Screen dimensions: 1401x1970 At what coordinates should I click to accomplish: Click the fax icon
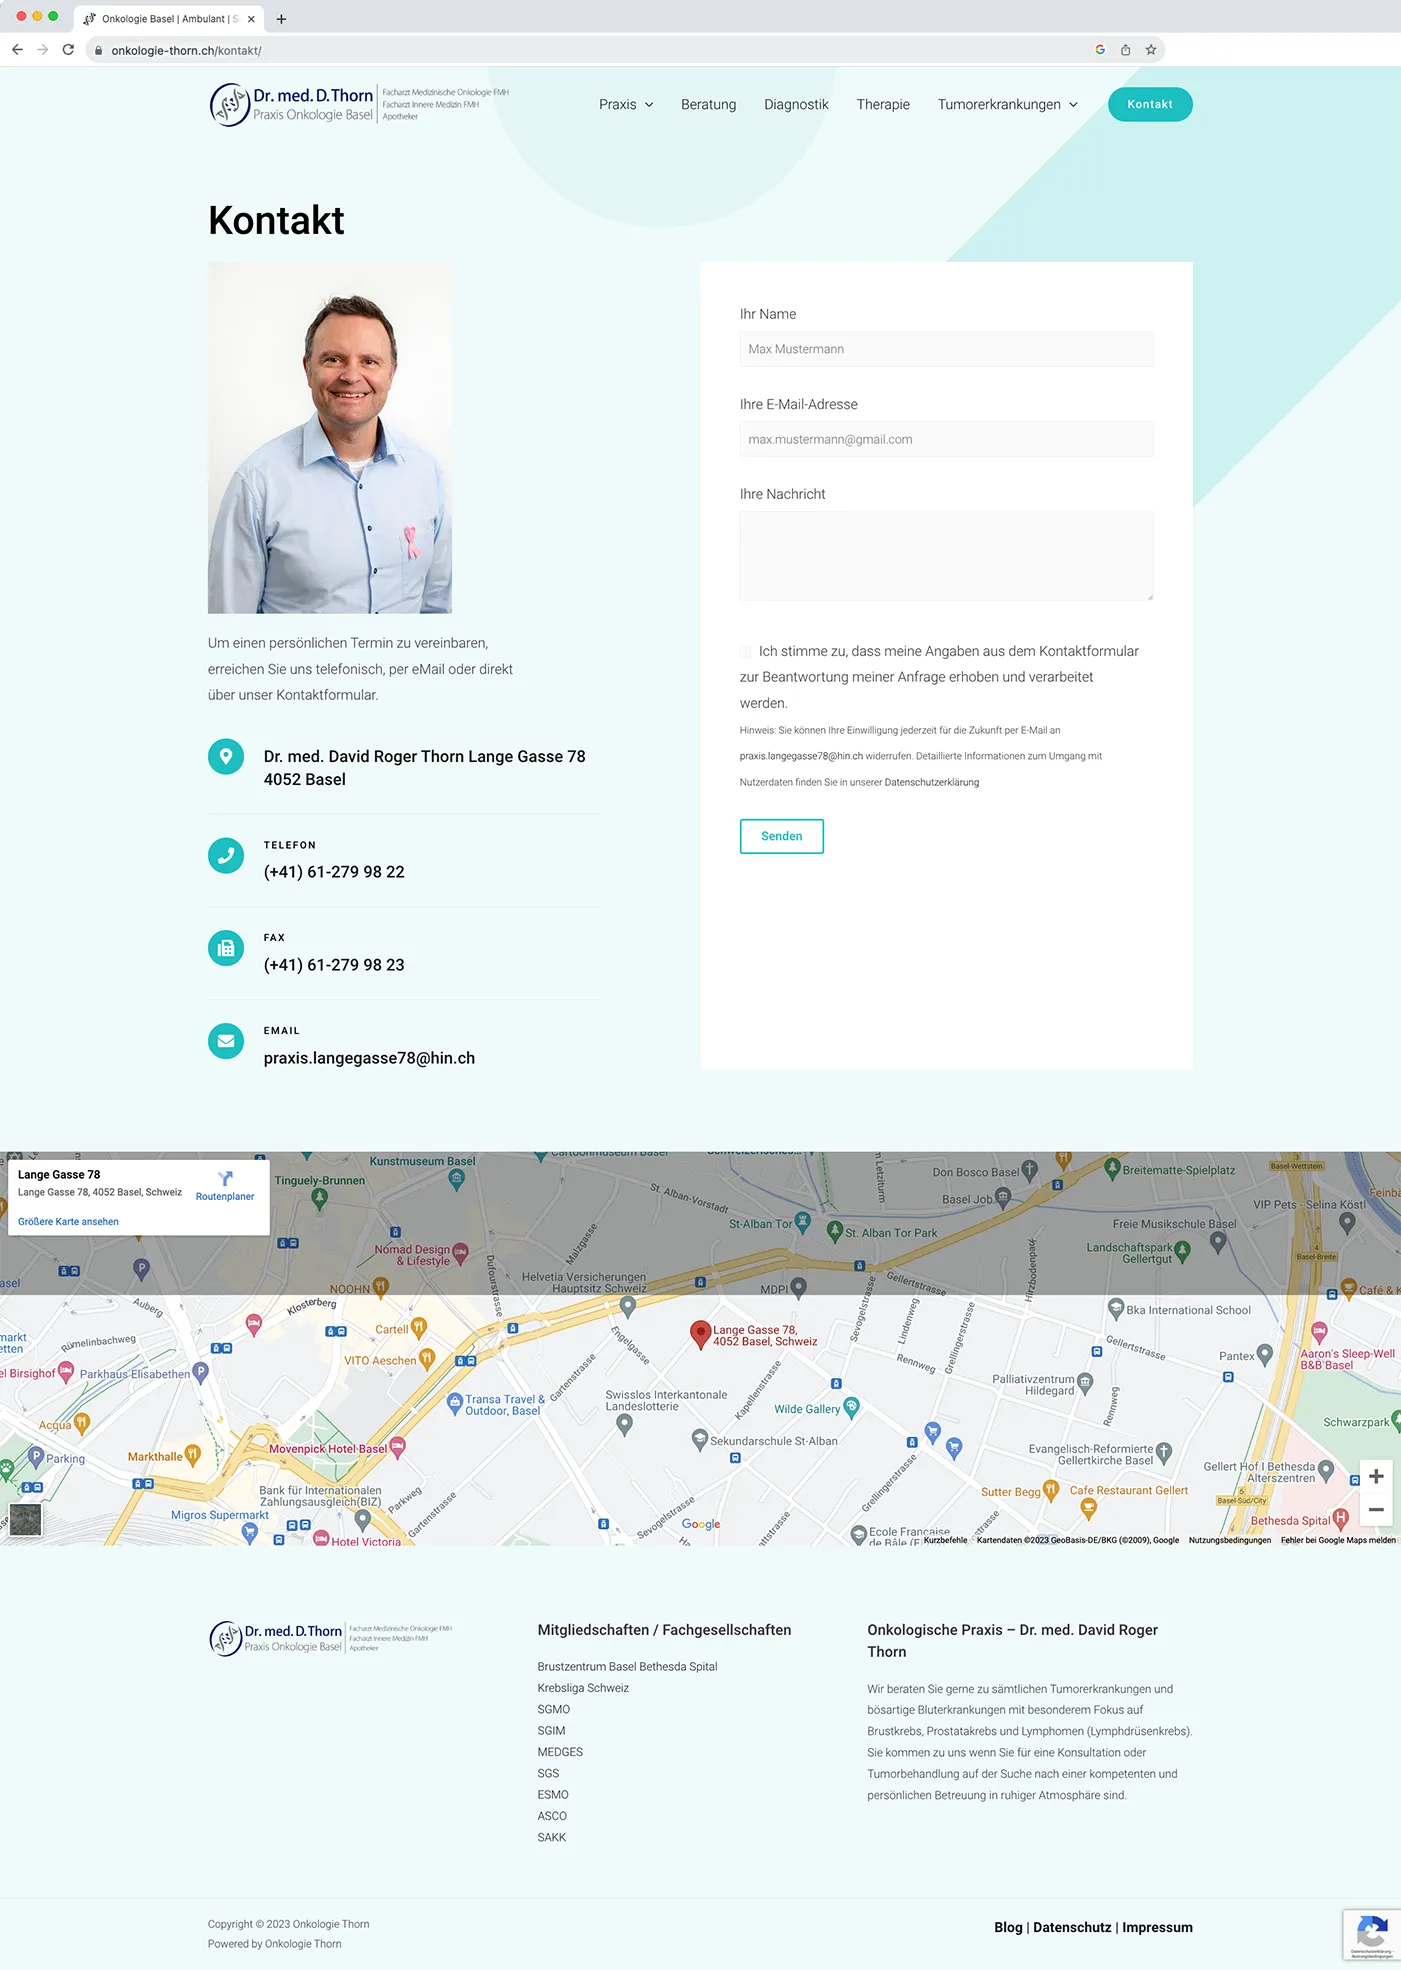[226, 948]
